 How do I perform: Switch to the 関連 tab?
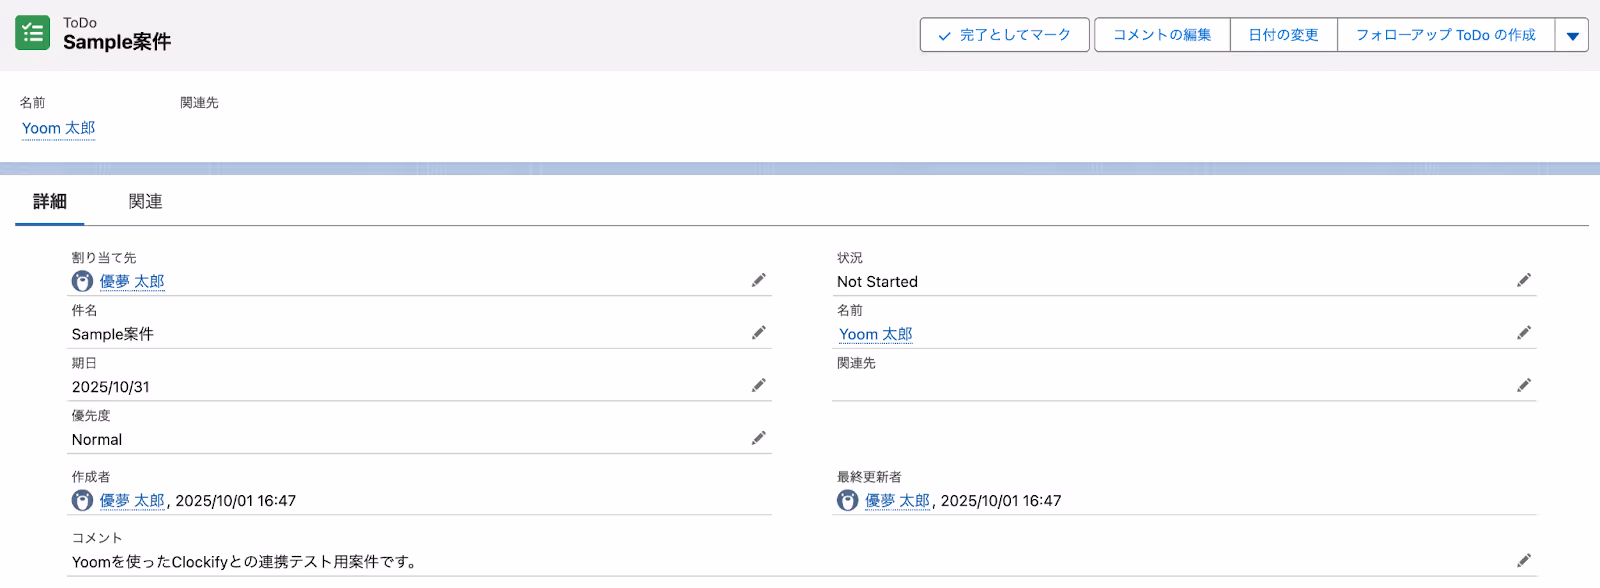click(x=146, y=201)
